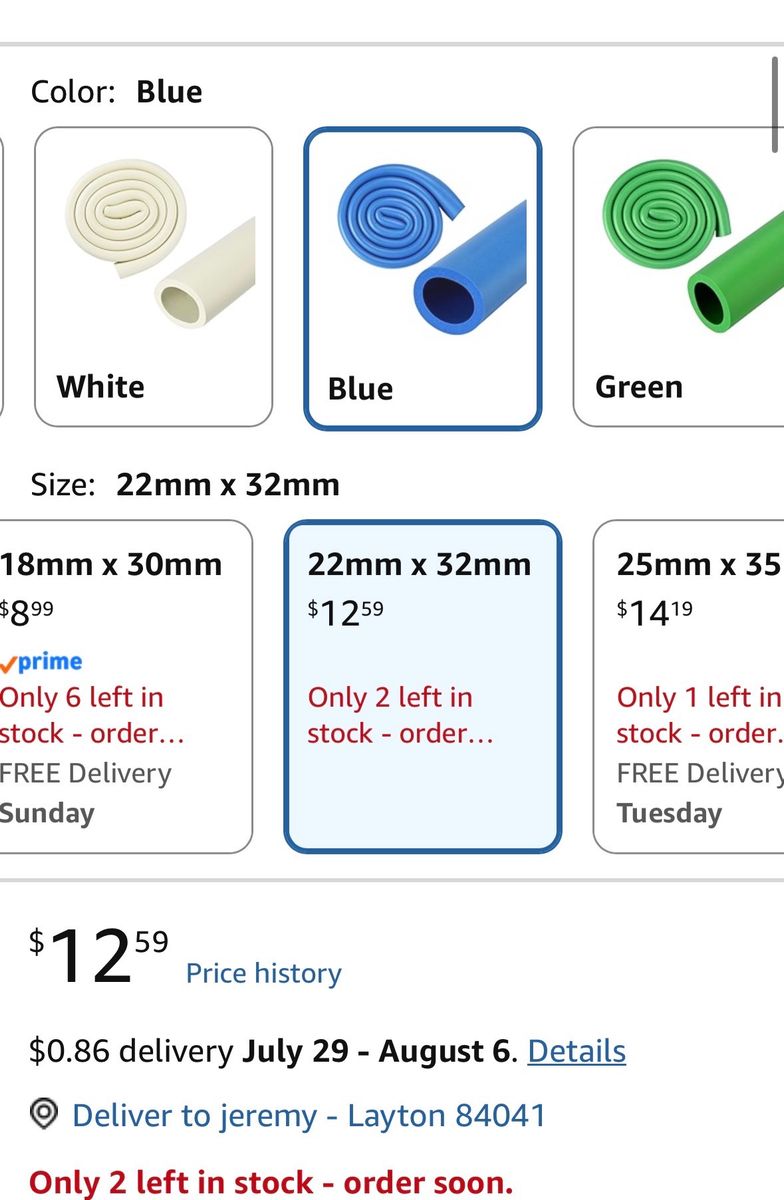The width and height of the screenshot is (784, 1200).
Task: Choose the Green color option
Action: point(678,277)
